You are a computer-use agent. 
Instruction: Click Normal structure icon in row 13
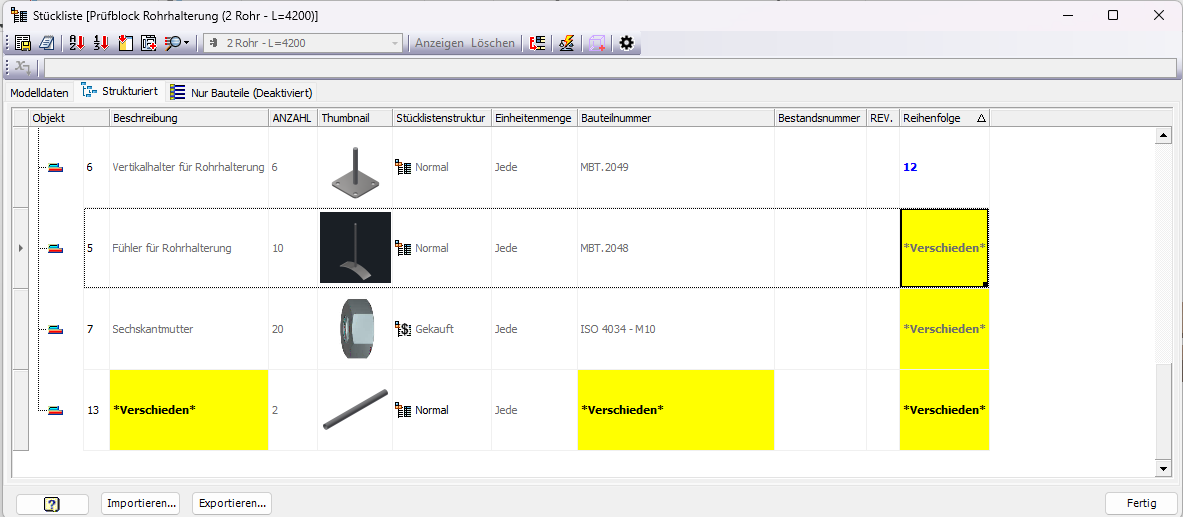pyautogui.click(x=403, y=410)
